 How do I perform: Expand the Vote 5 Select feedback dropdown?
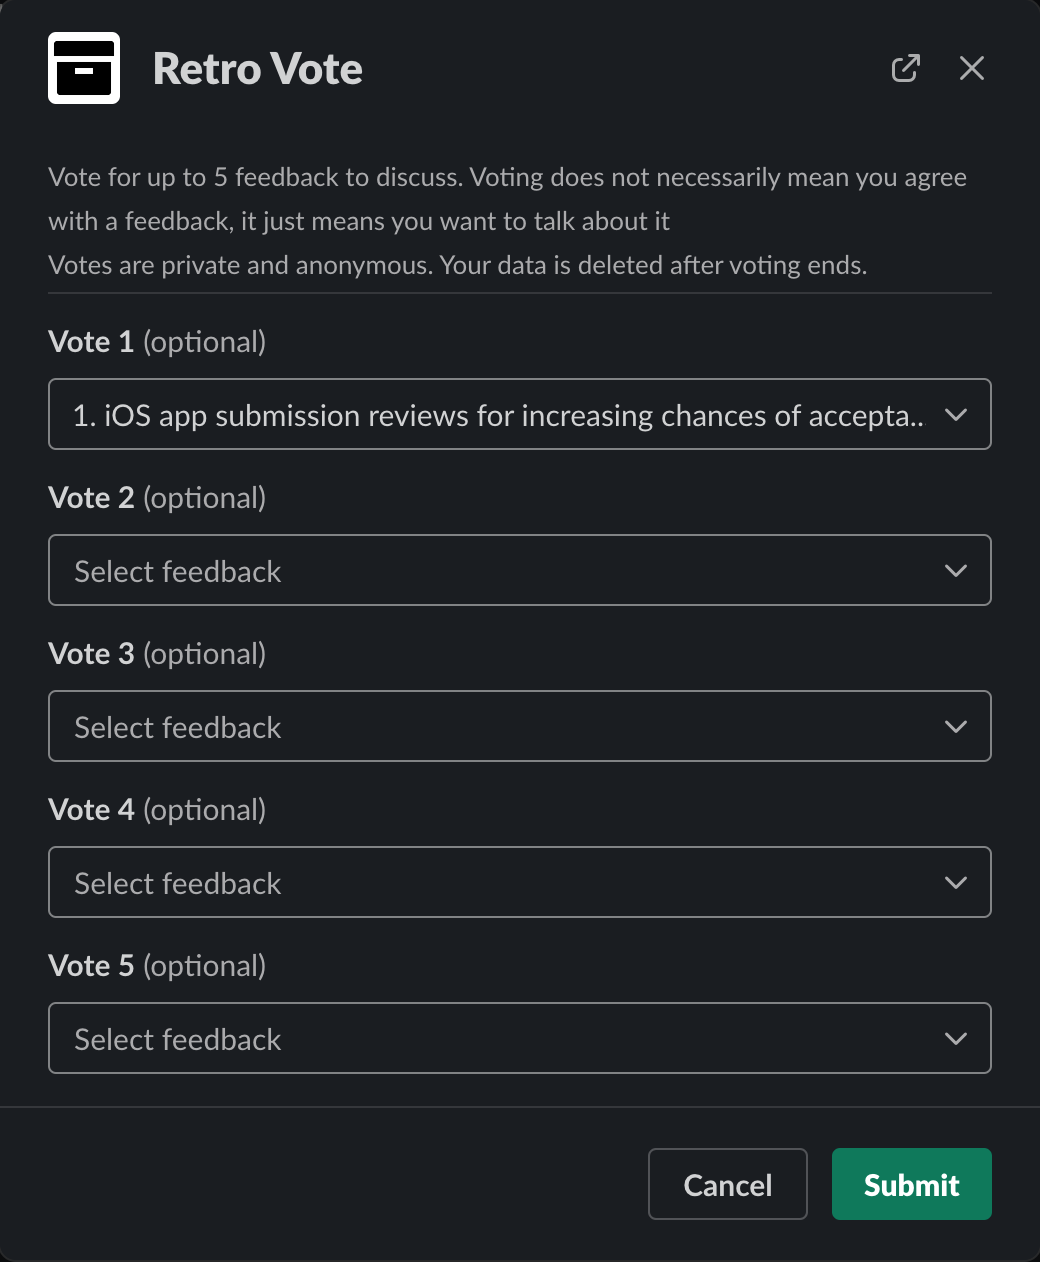(498, 1038)
